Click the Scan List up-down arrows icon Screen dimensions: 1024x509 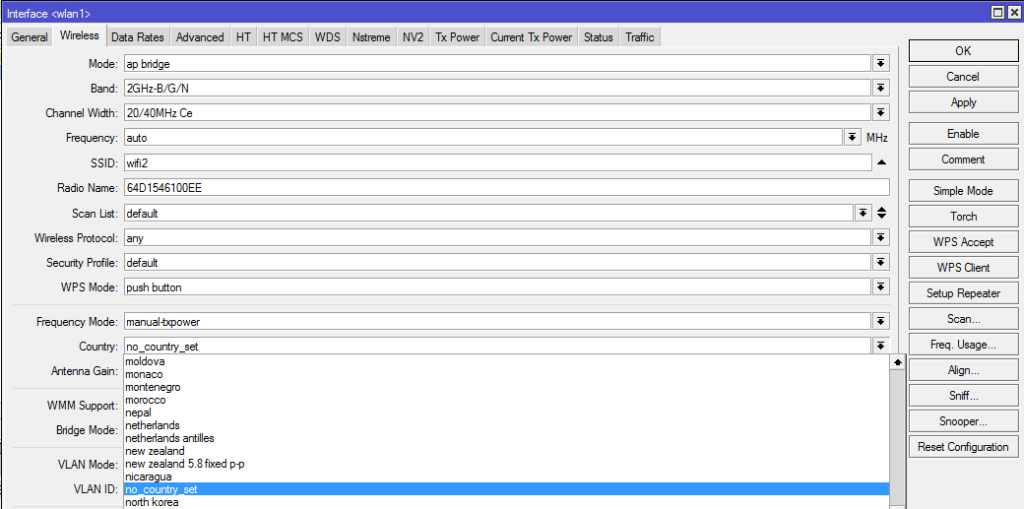[x=881, y=213]
